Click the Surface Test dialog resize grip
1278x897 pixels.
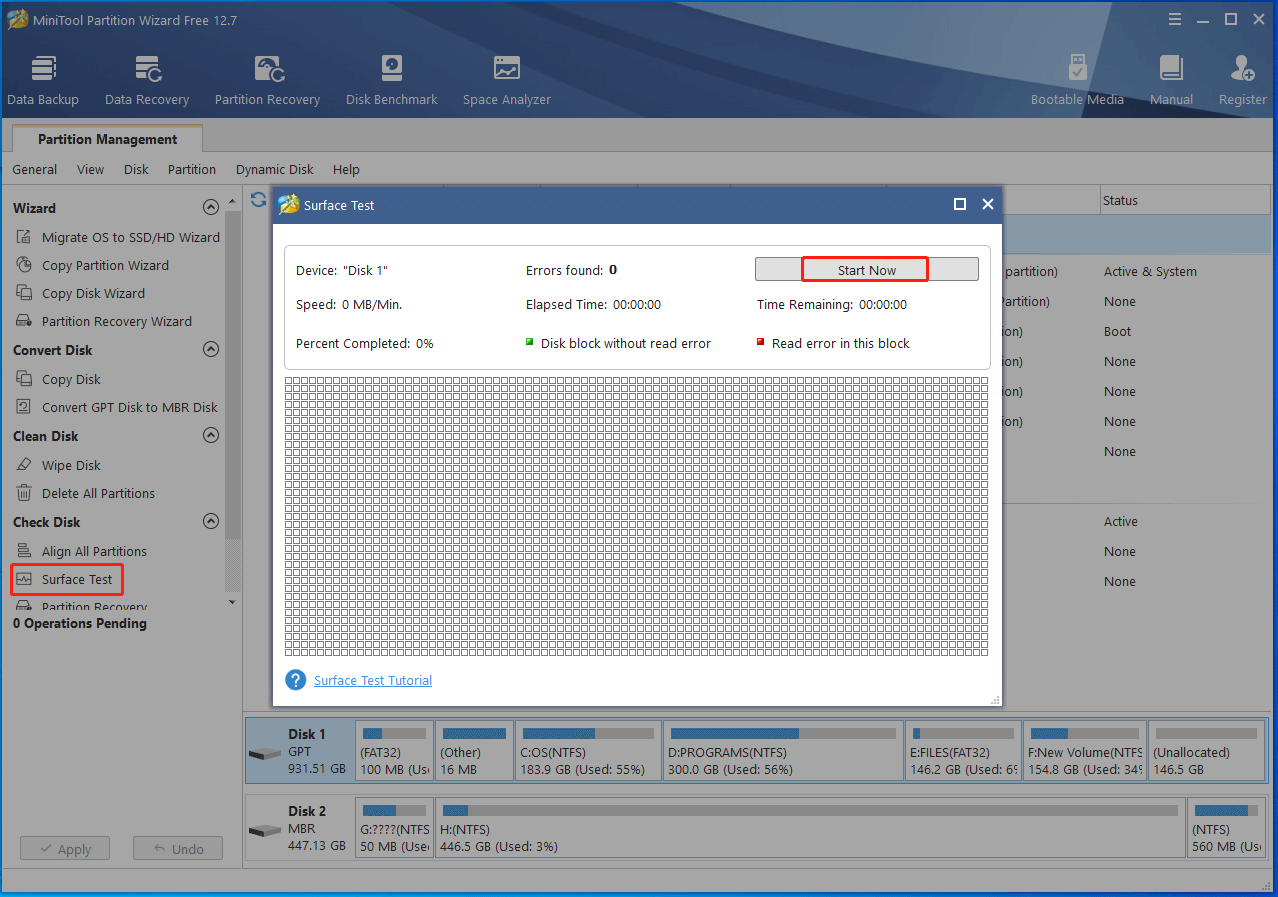coord(995,700)
